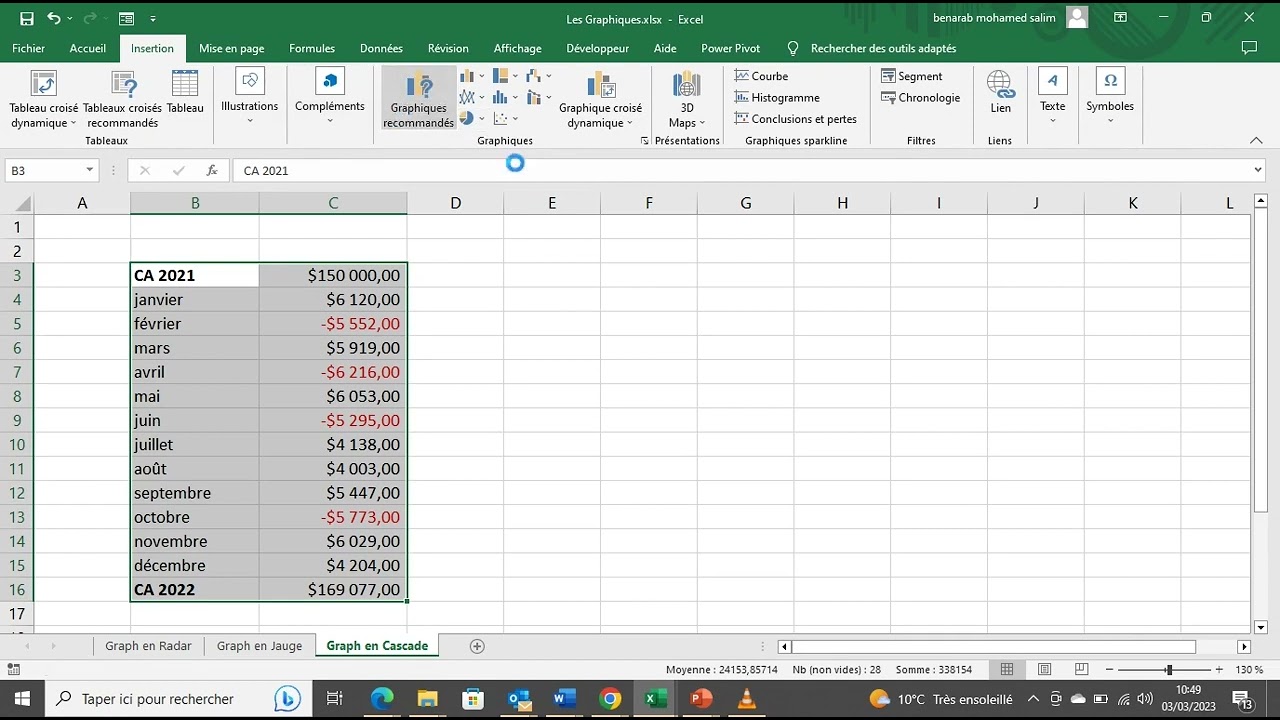Expand the Illustrations dropdown
1280x720 pixels.
pyautogui.click(x=249, y=98)
